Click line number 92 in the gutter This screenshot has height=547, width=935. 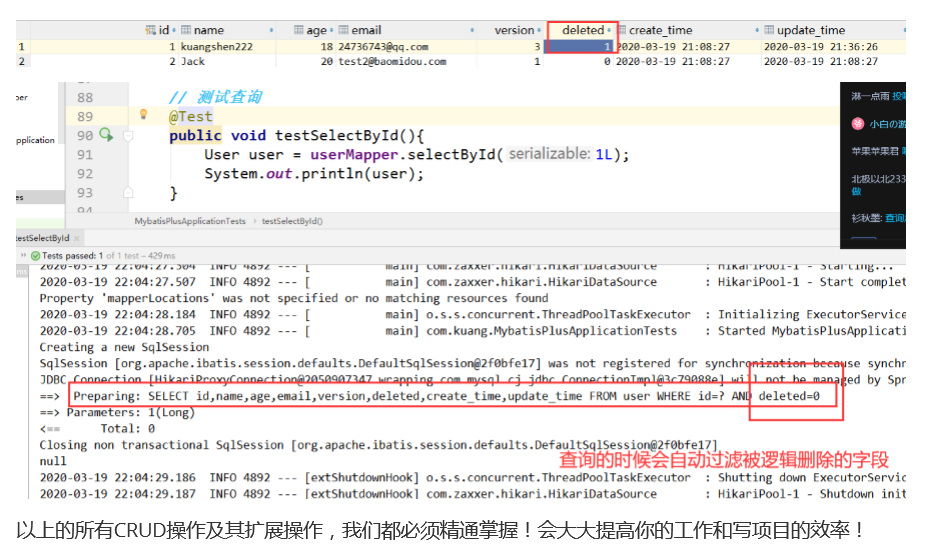[85, 174]
